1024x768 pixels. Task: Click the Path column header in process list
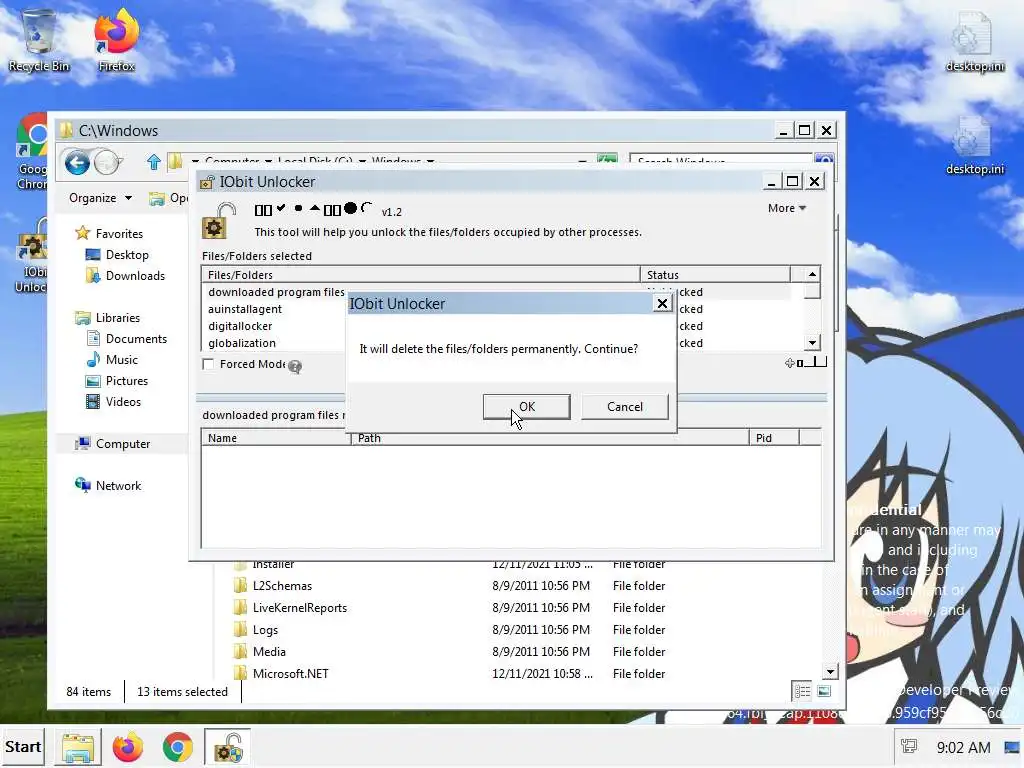pos(550,438)
